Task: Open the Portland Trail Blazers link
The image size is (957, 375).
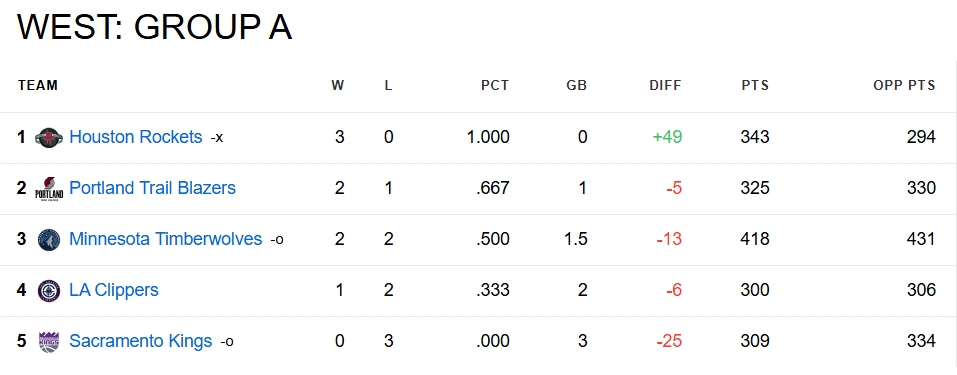Action: click(x=153, y=188)
